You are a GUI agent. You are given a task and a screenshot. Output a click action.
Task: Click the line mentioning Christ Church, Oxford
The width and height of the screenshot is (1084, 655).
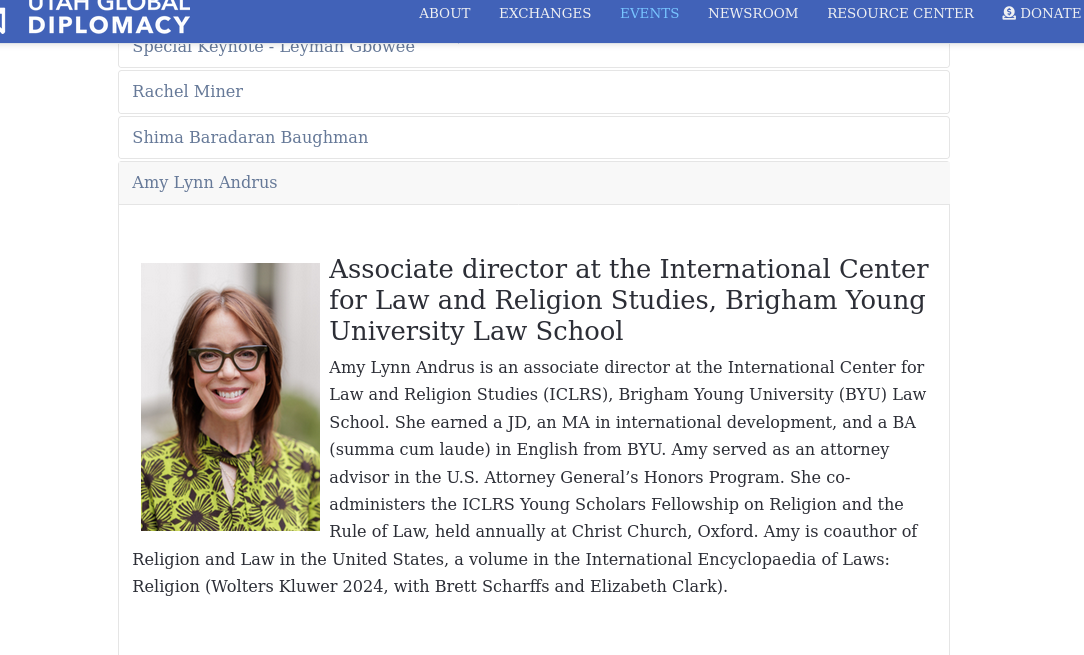click(x=623, y=531)
